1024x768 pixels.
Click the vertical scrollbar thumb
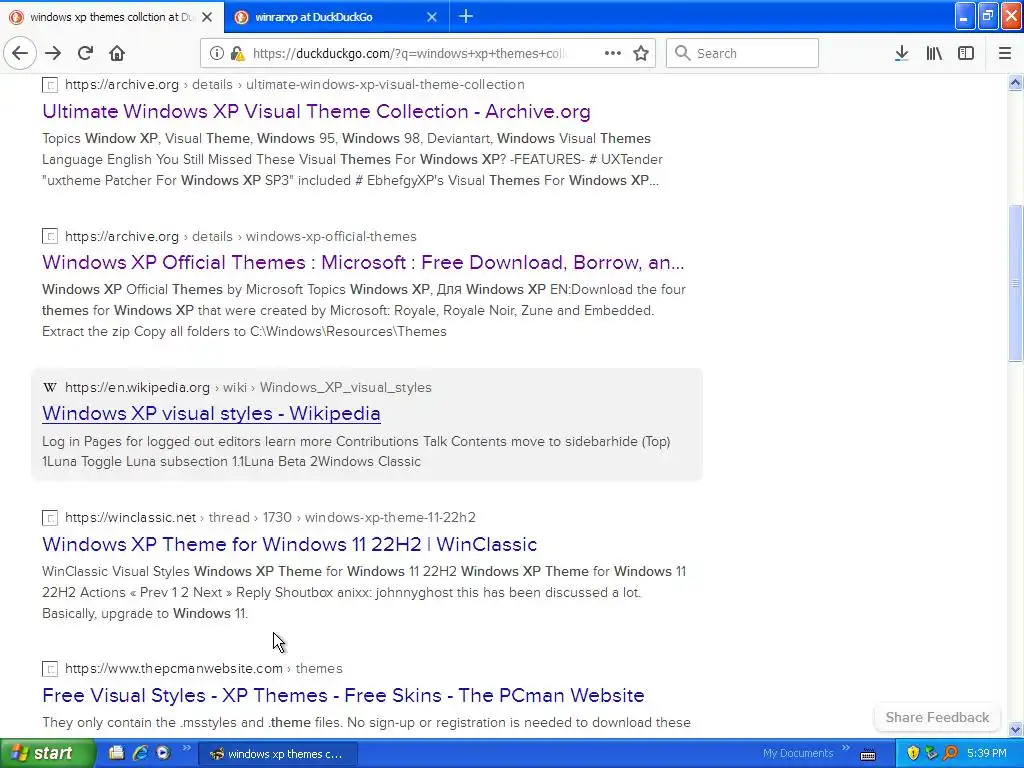(1015, 283)
